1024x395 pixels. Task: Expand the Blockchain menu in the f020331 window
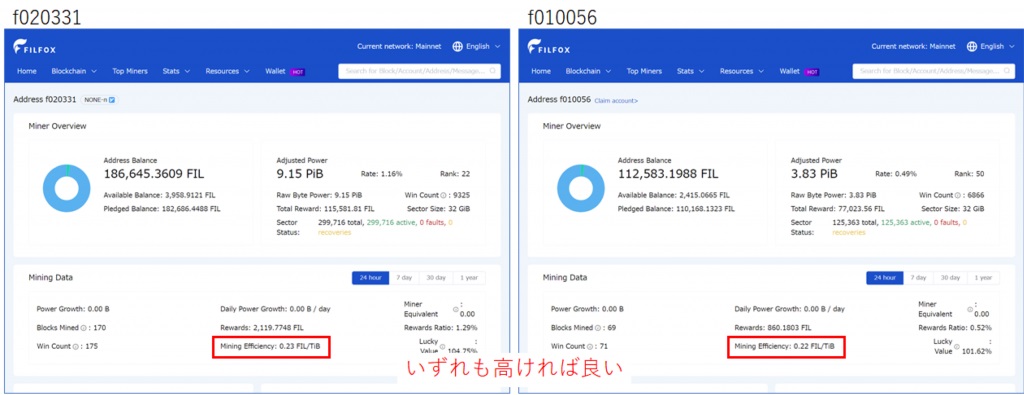point(74,71)
